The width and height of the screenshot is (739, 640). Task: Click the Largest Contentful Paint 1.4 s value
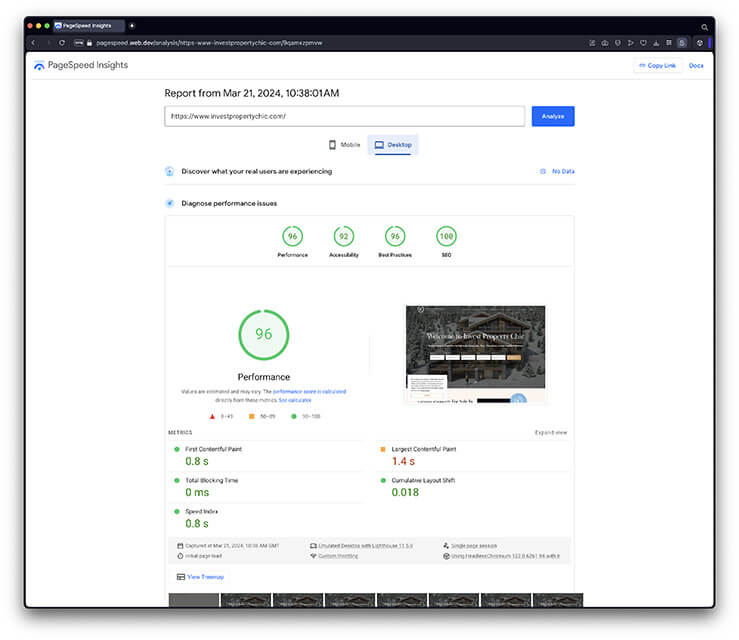coord(403,461)
